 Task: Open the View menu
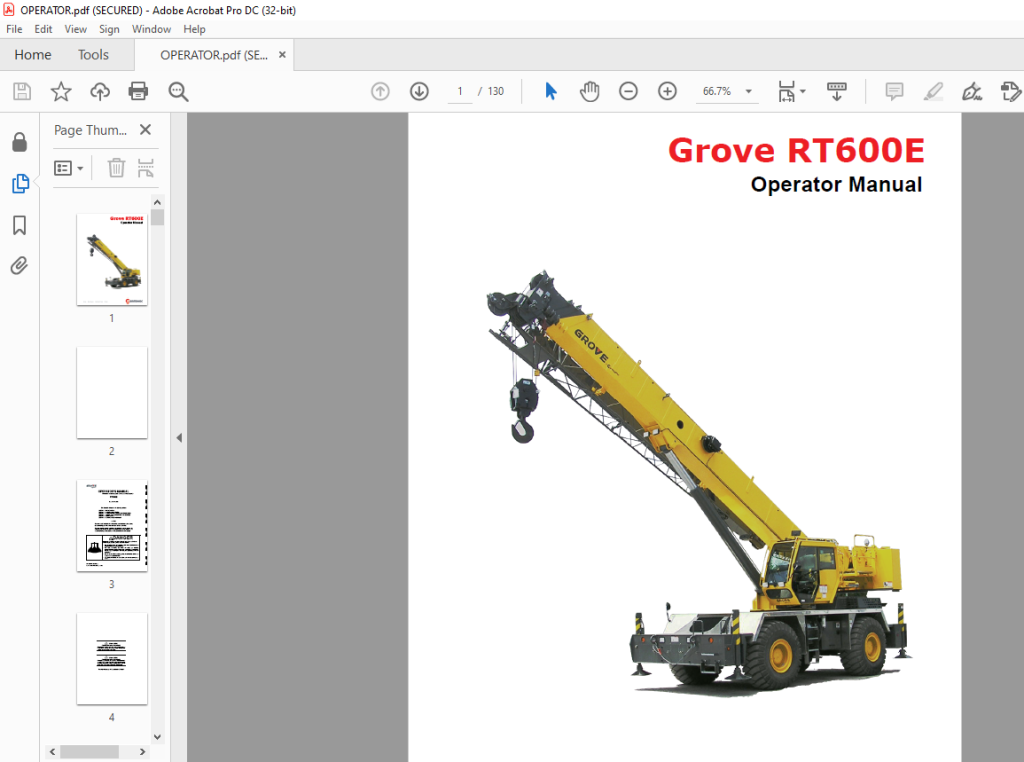click(x=76, y=29)
